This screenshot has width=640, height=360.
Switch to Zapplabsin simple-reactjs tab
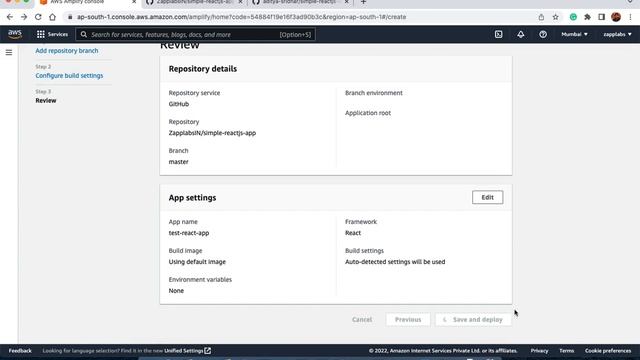click(194, 2)
